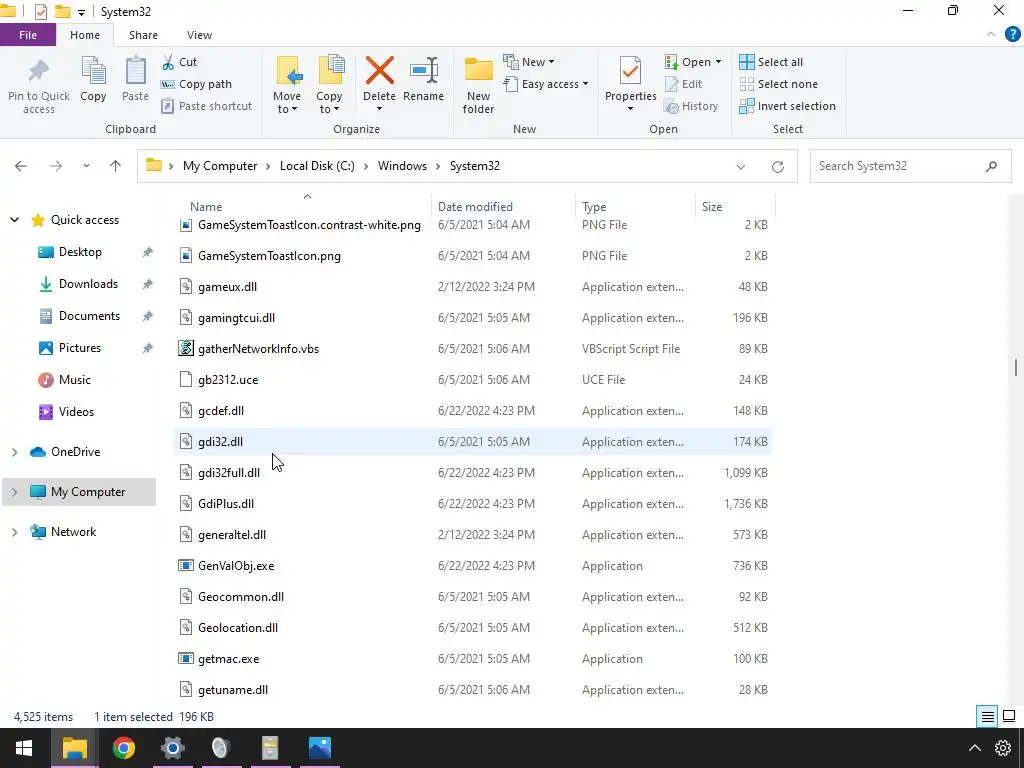Show hidden tray icons chevron
This screenshot has width=1024, height=768.
point(974,748)
